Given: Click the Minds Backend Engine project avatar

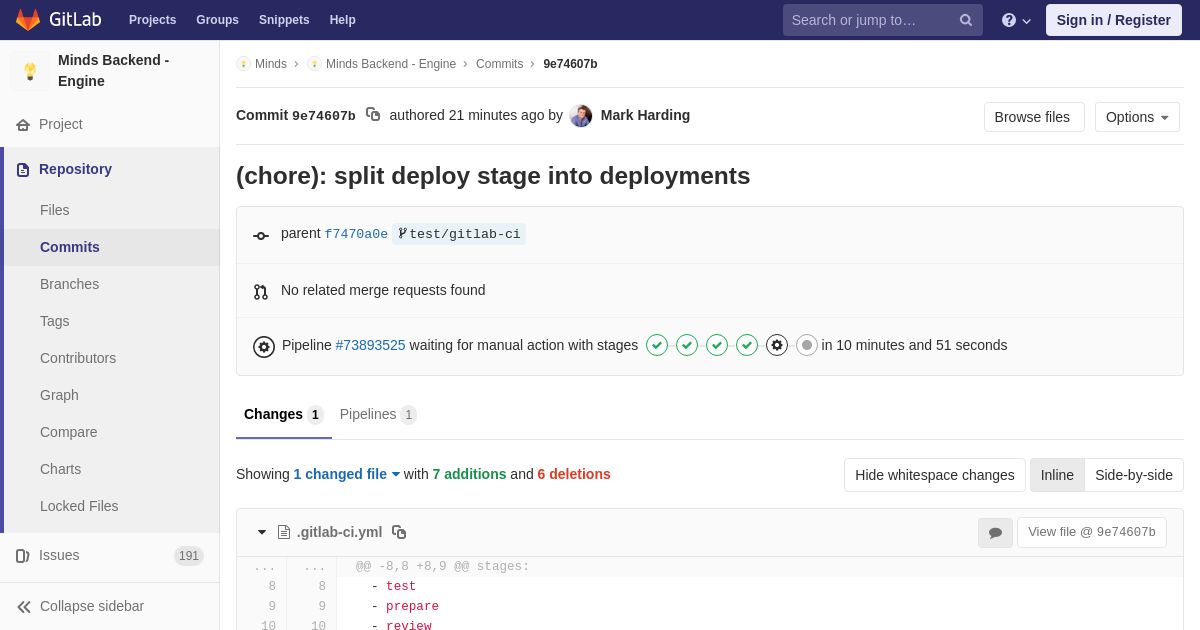Looking at the screenshot, I should (x=30, y=71).
